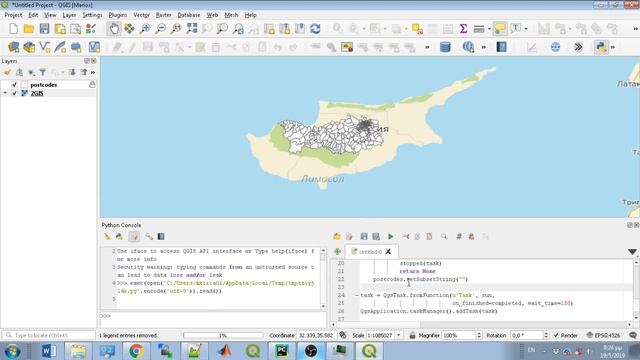The height and width of the screenshot is (360, 640).
Task: Save the script with editor floppy icon
Action: 364,236
